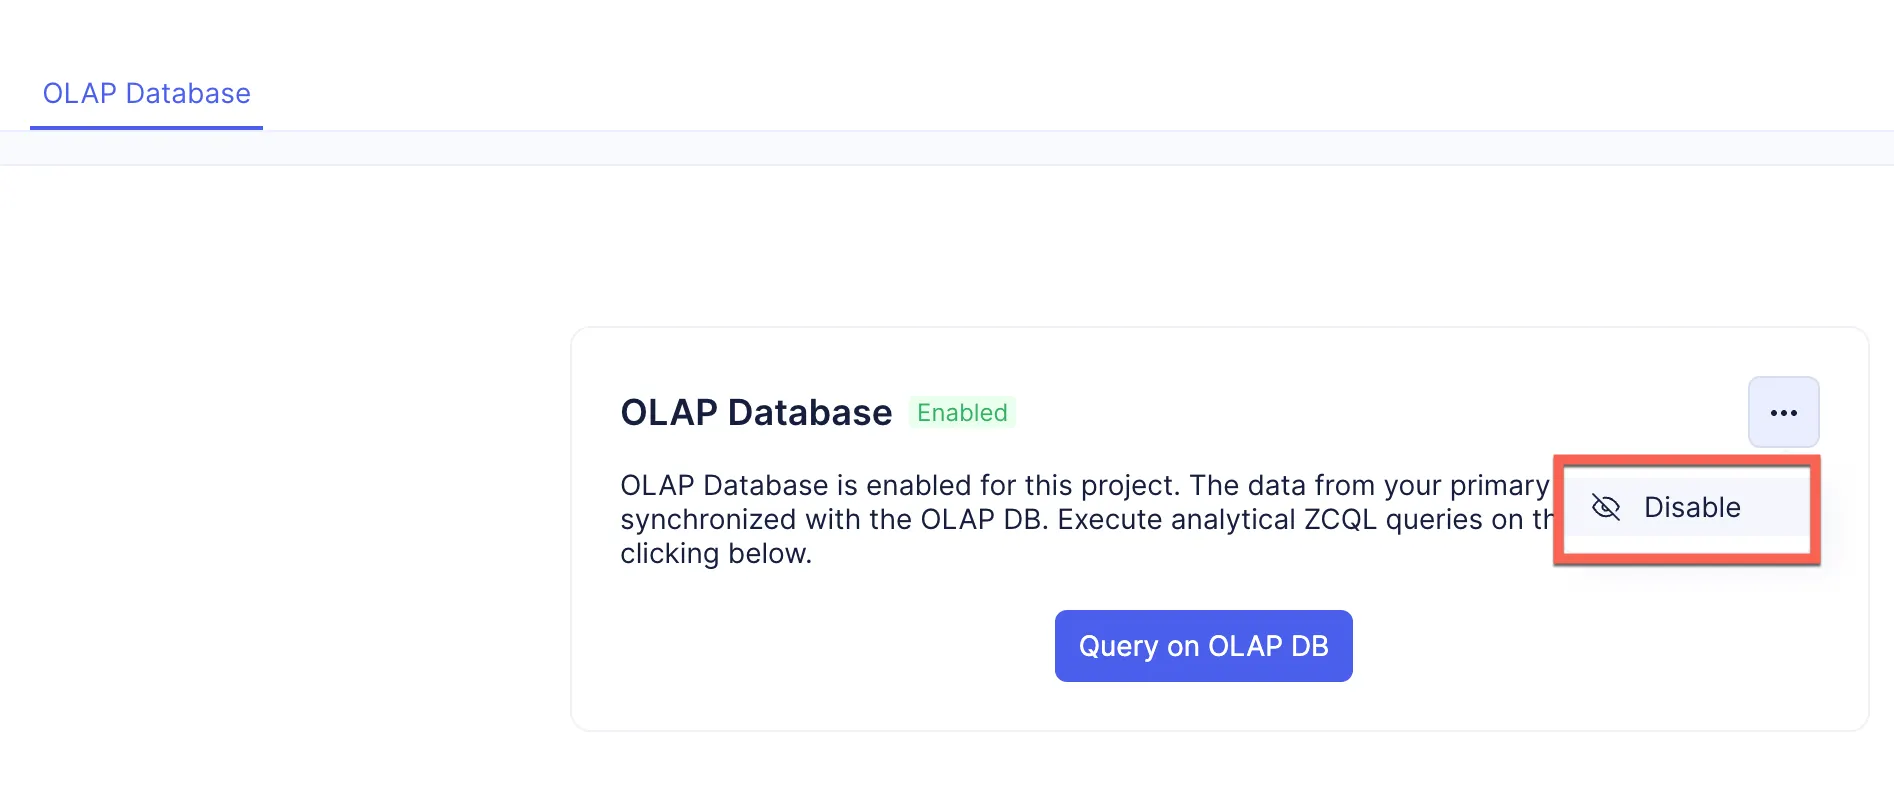
Task: Click the crossed-out eye Disable icon
Action: point(1605,507)
